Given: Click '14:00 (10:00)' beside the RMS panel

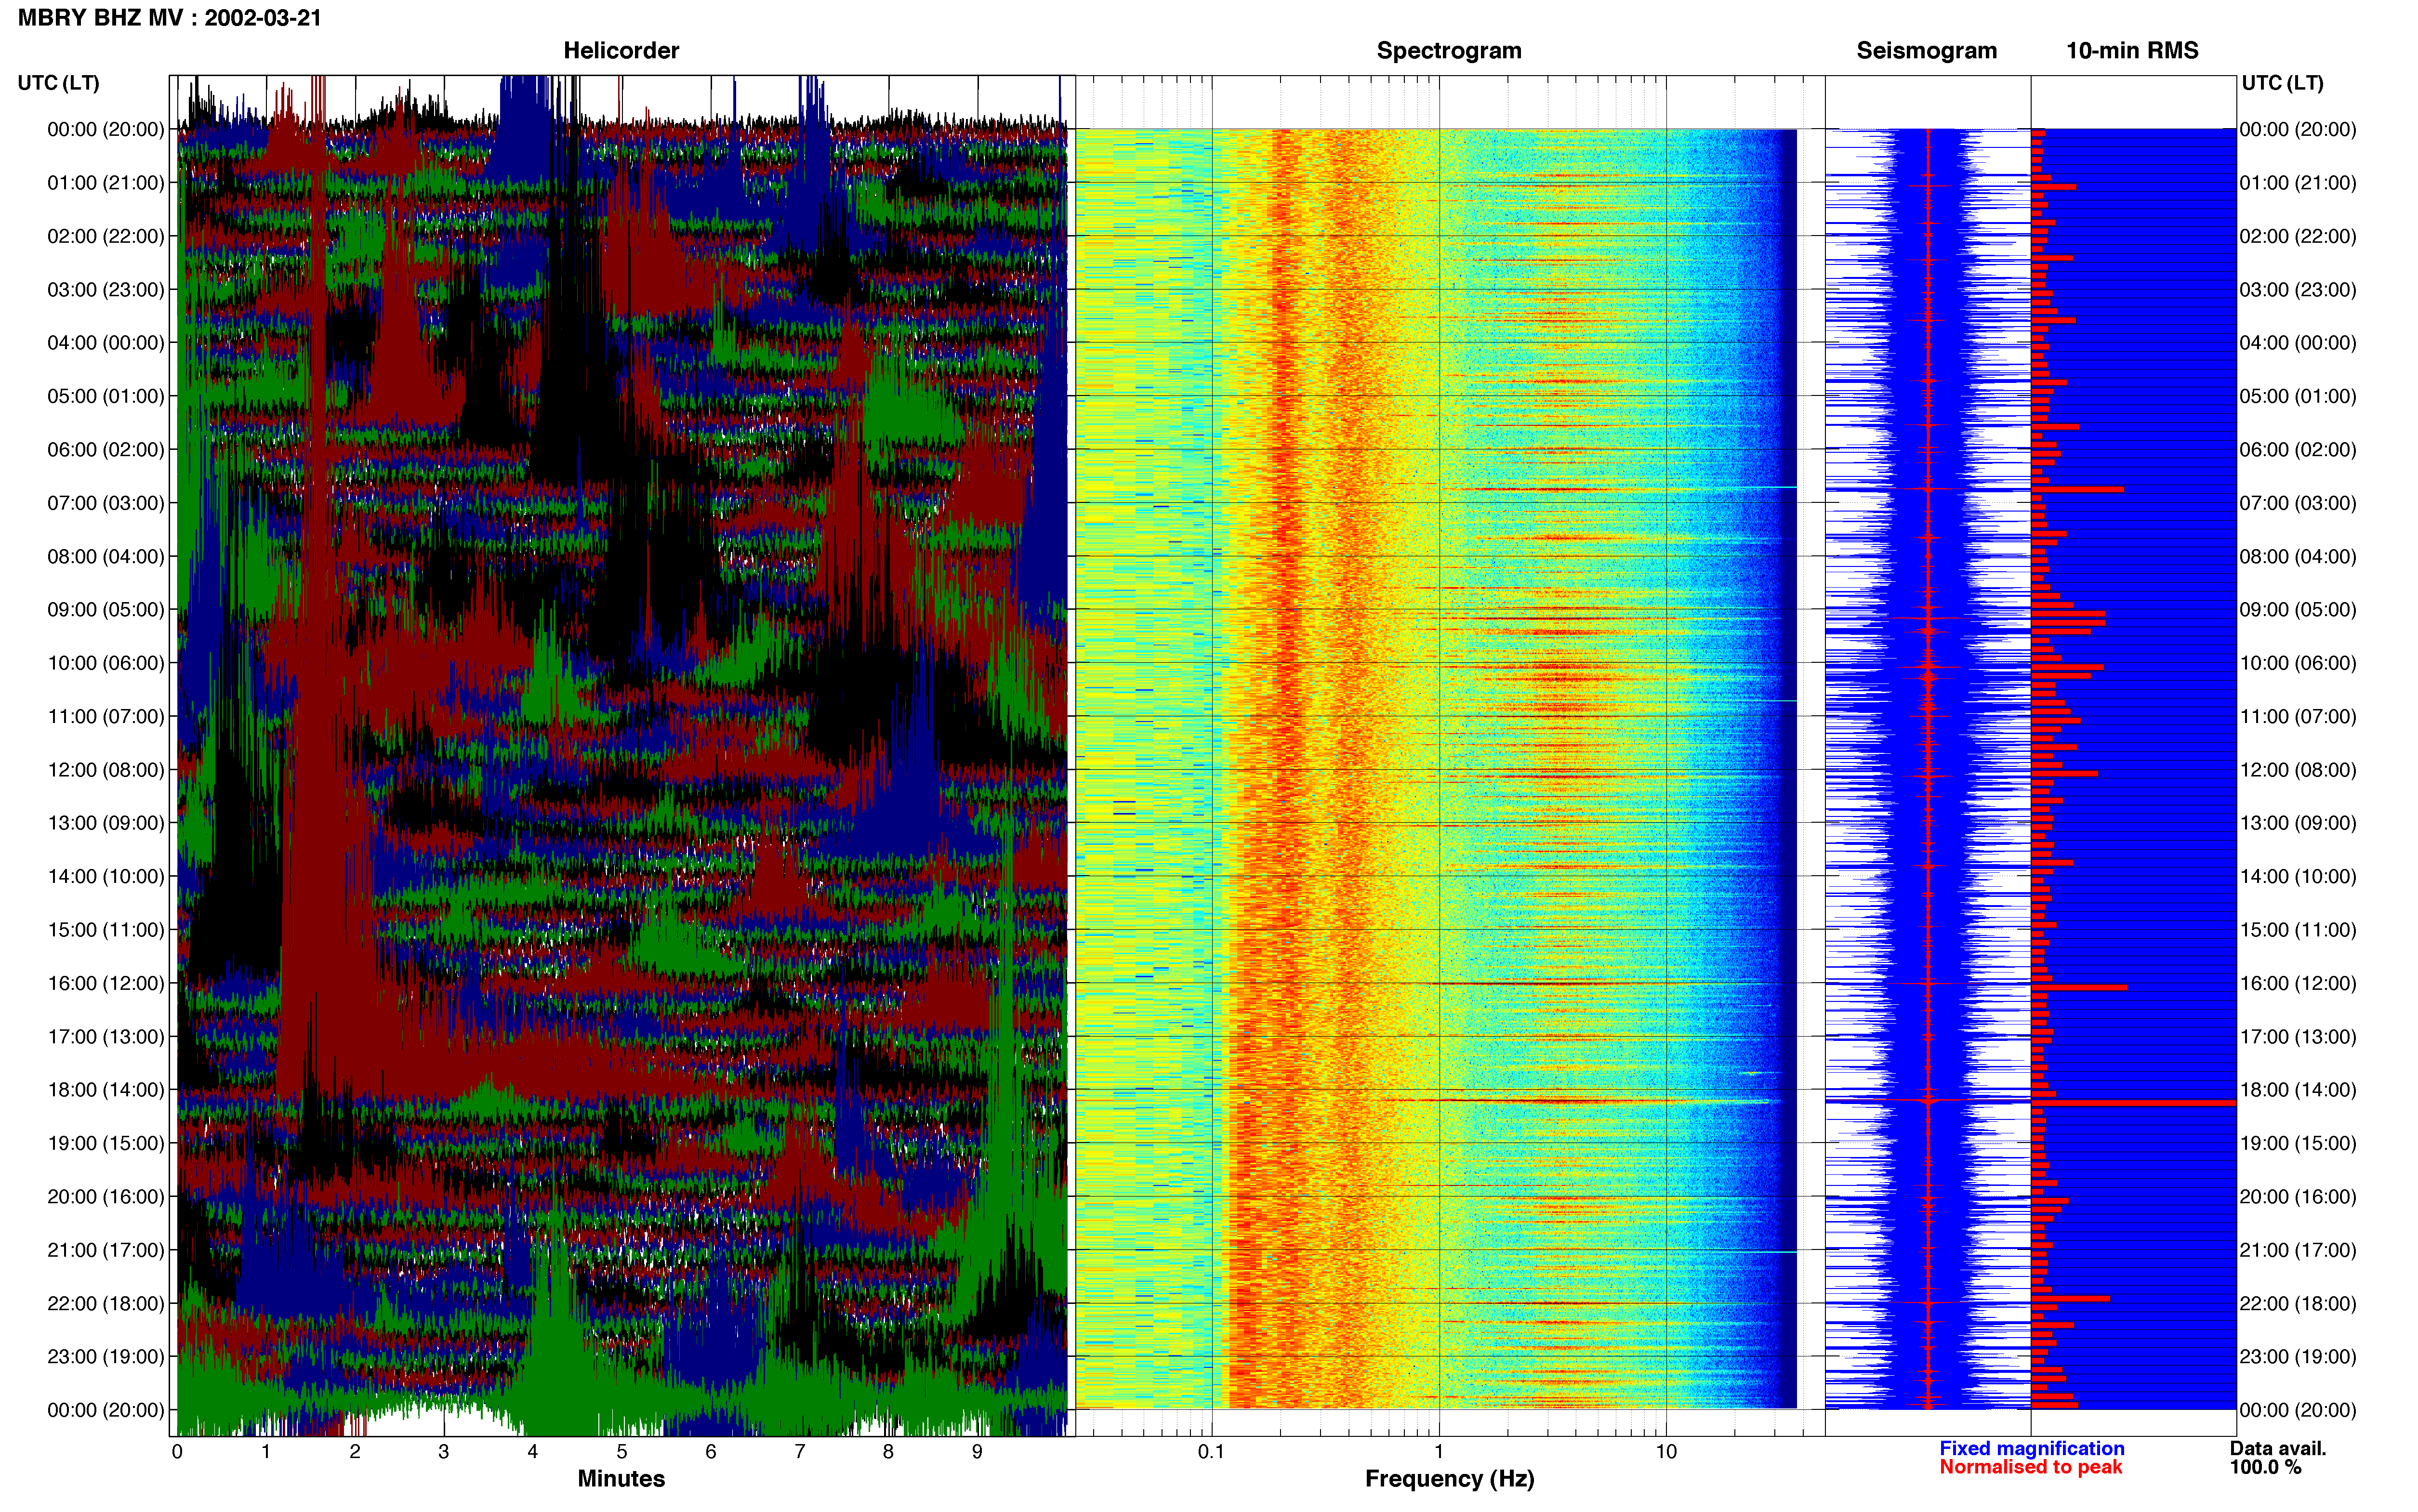Looking at the screenshot, I should click(x=2298, y=877).
